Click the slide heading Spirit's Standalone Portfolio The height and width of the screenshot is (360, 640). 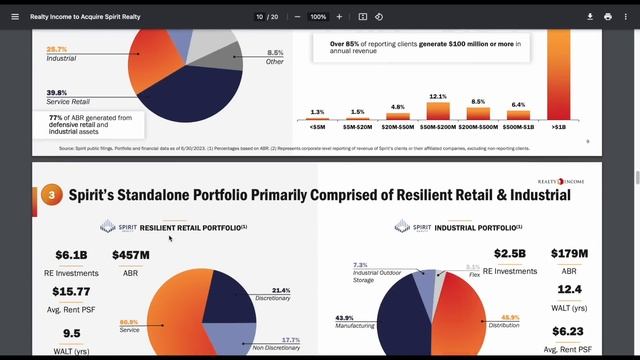320,195
